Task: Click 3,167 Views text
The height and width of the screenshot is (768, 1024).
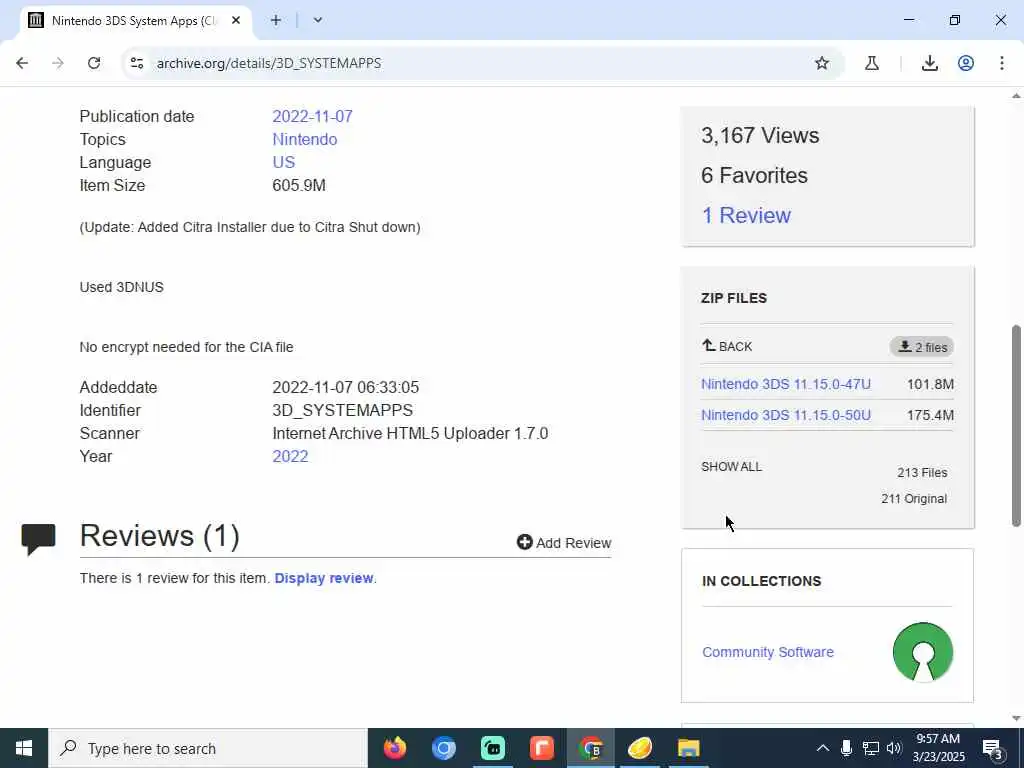Action: tap(760, 135)
